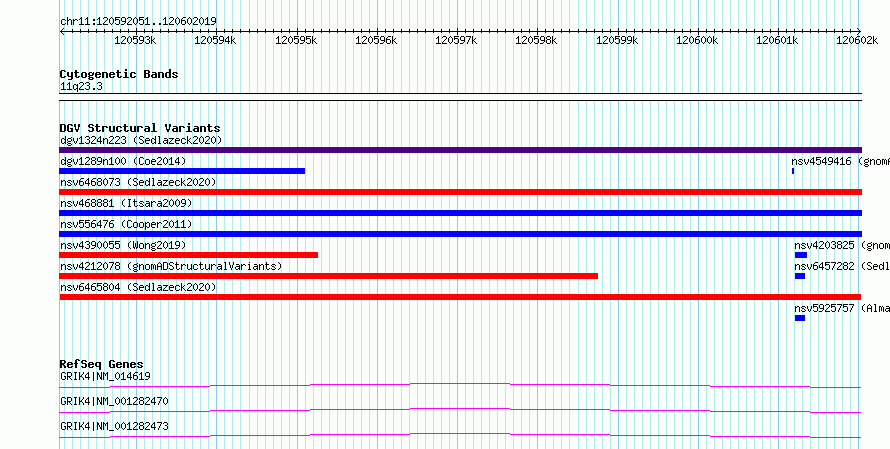Click the tiny nsv4549416 blue marker
This screenshot has height=449, width=890.
[x=793, y=171]
